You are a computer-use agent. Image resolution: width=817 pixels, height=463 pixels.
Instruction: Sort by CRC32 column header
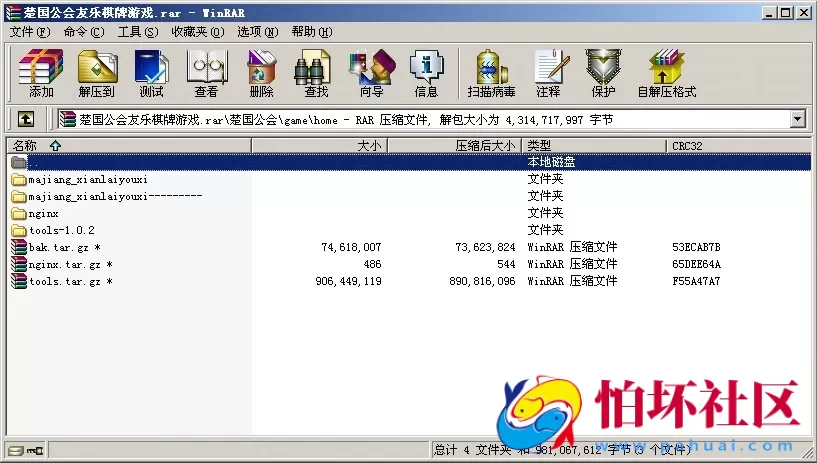(x=739, y=146)
